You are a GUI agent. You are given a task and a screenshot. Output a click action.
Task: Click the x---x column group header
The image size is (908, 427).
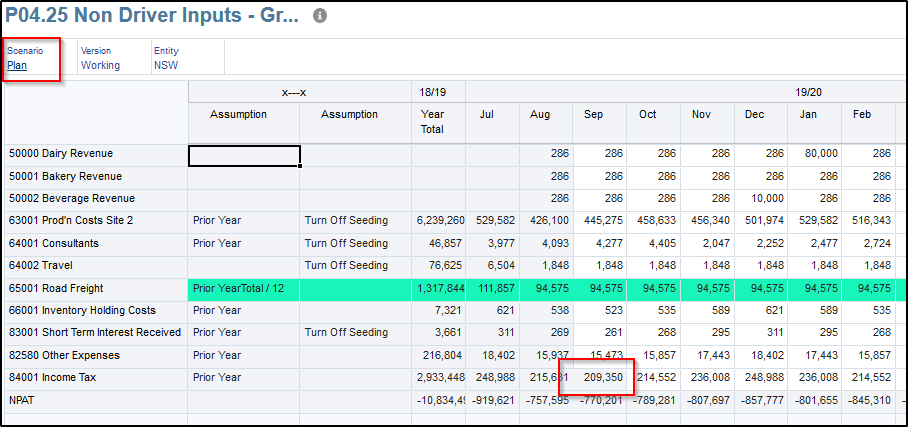coord(299,92)
